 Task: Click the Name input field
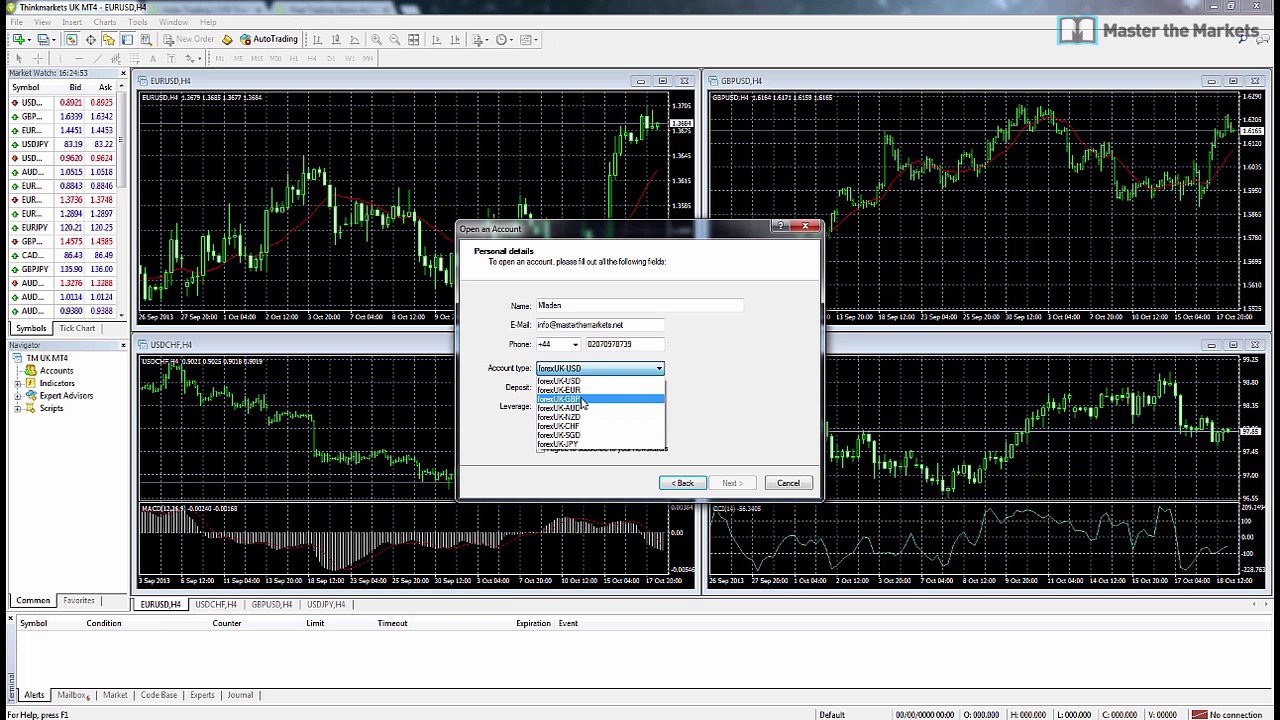coord(640,306)
